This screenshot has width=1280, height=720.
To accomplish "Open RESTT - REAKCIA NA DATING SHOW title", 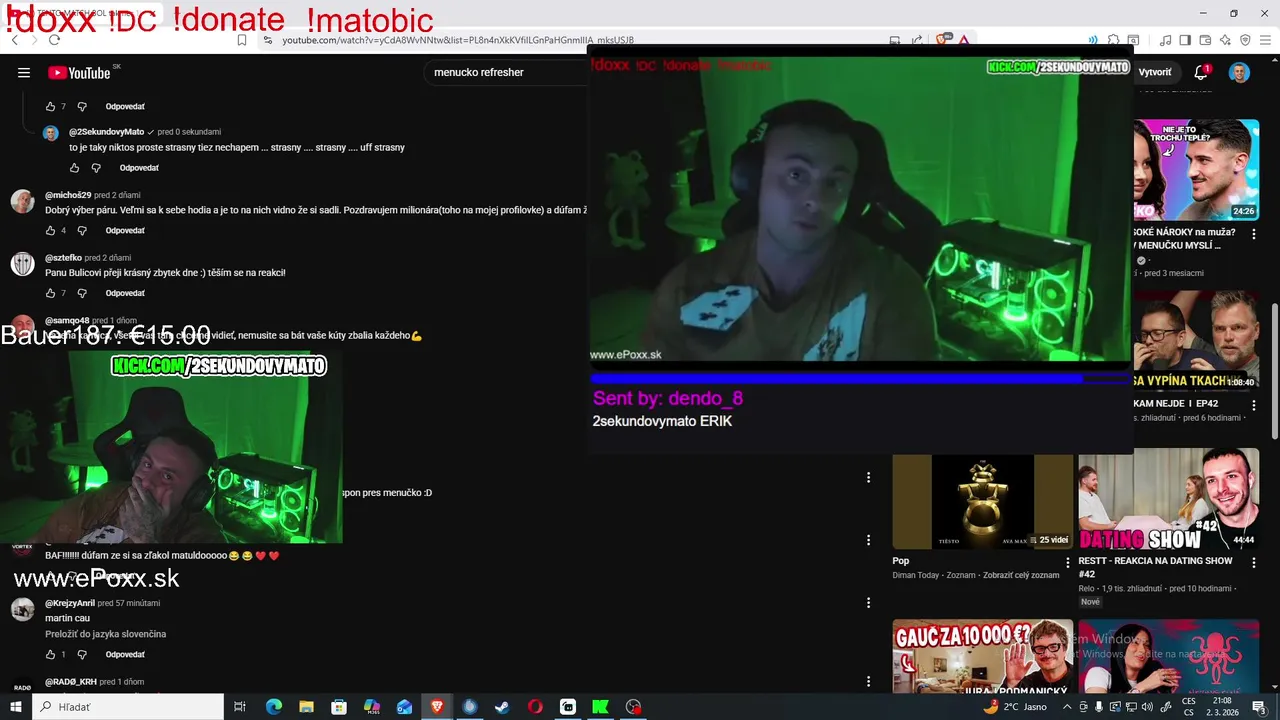I will (1156, 567).
